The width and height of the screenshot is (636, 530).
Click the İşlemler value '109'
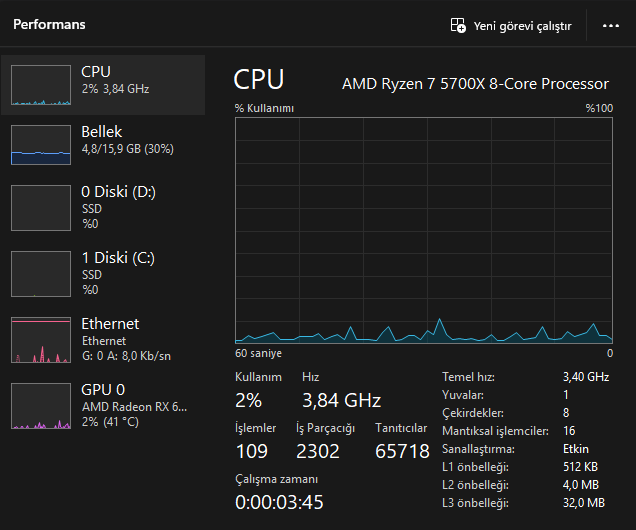251,451
